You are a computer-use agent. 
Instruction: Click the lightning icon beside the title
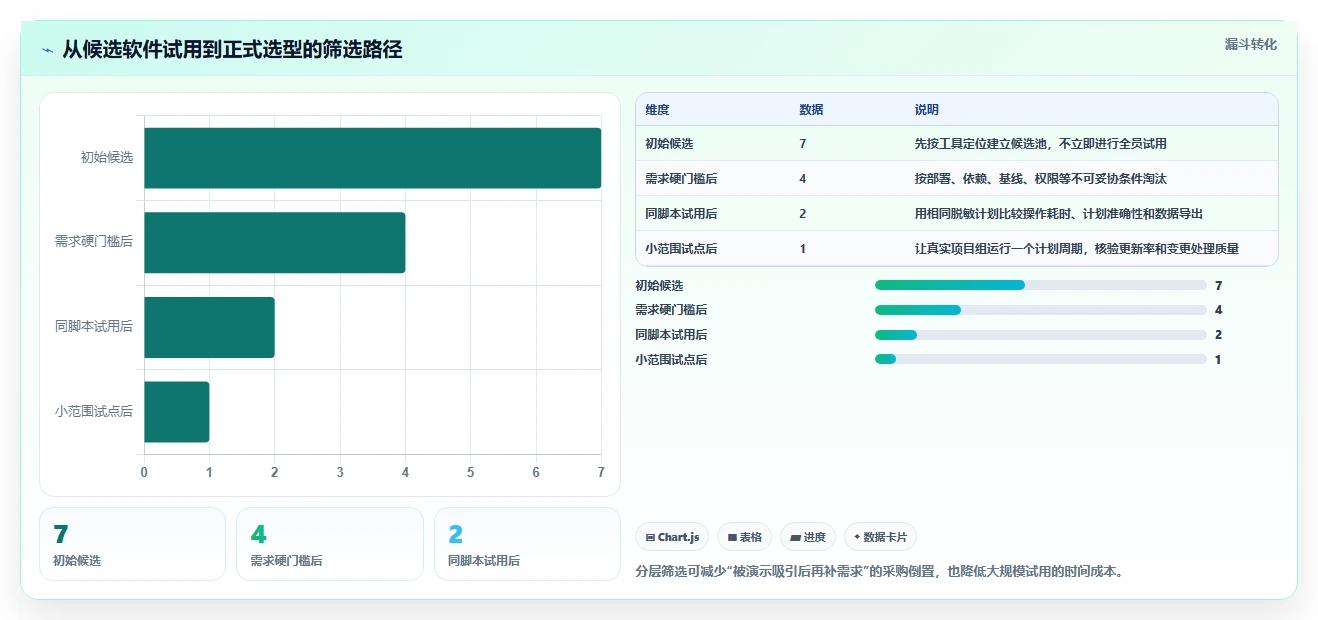click(47, 50)
